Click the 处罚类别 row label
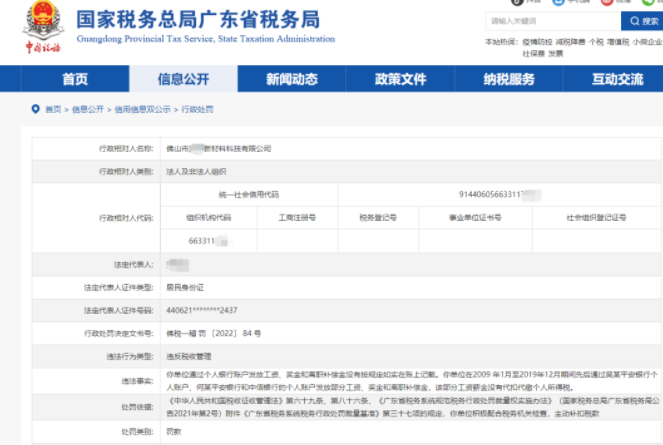Screen dimensions: 663x445 [x=137, y=432]
